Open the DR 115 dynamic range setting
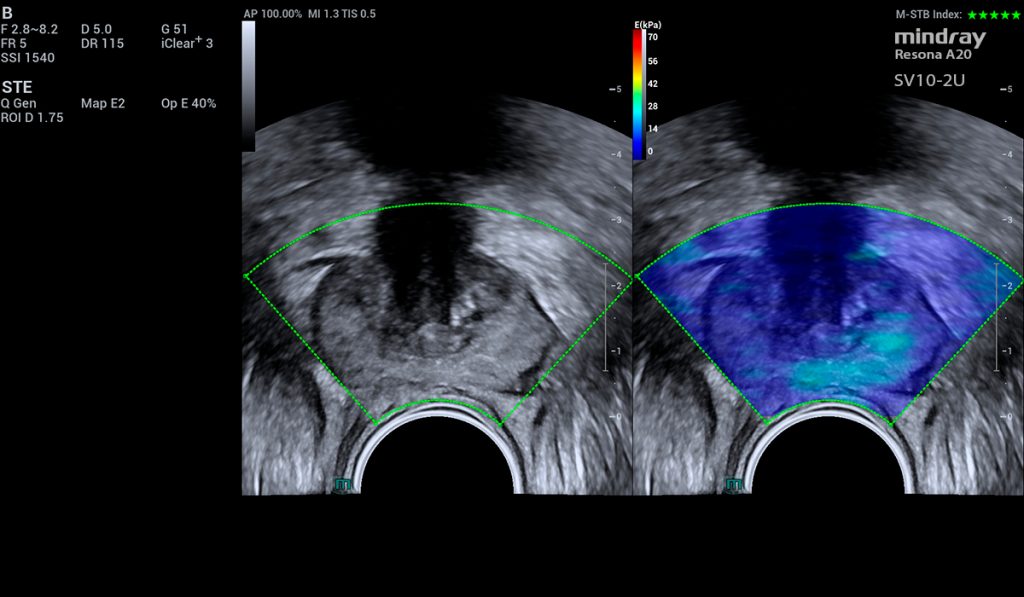1024x597 pixels. (x=102, y=43)
